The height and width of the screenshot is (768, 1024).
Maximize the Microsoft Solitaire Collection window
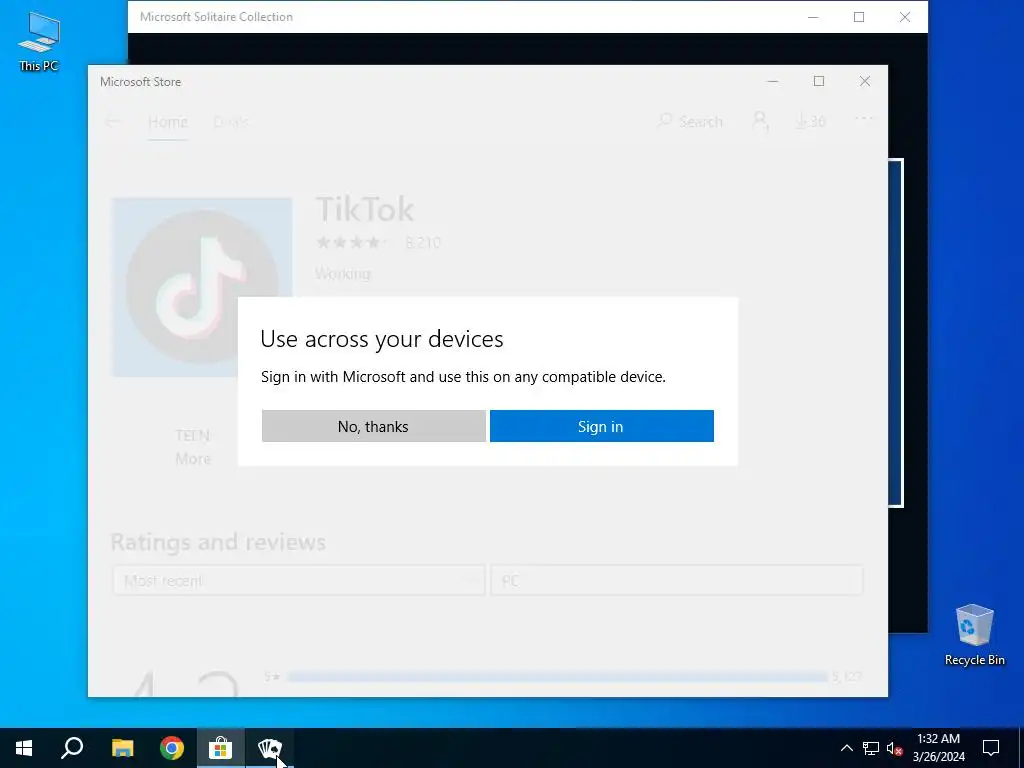click(859, 17)
